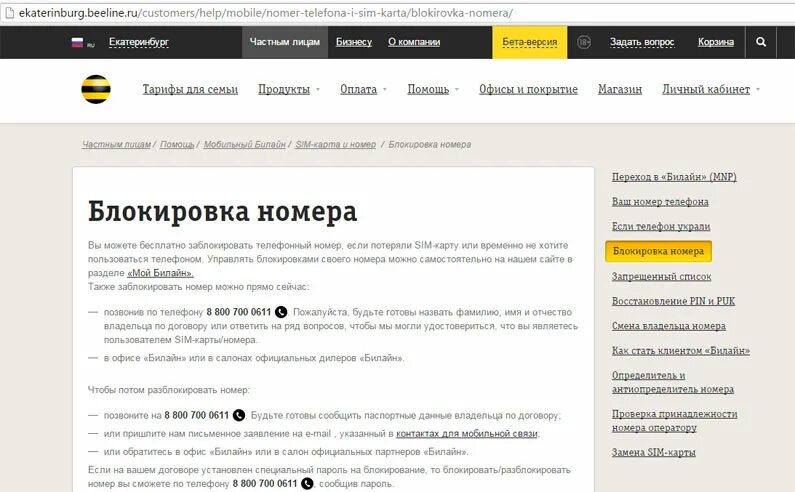
Task: Open the Магазин menu item
Action: point(620,89)
